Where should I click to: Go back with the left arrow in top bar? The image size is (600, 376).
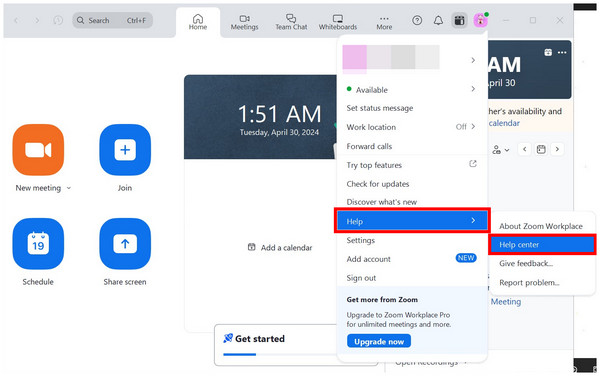(16, 20)
